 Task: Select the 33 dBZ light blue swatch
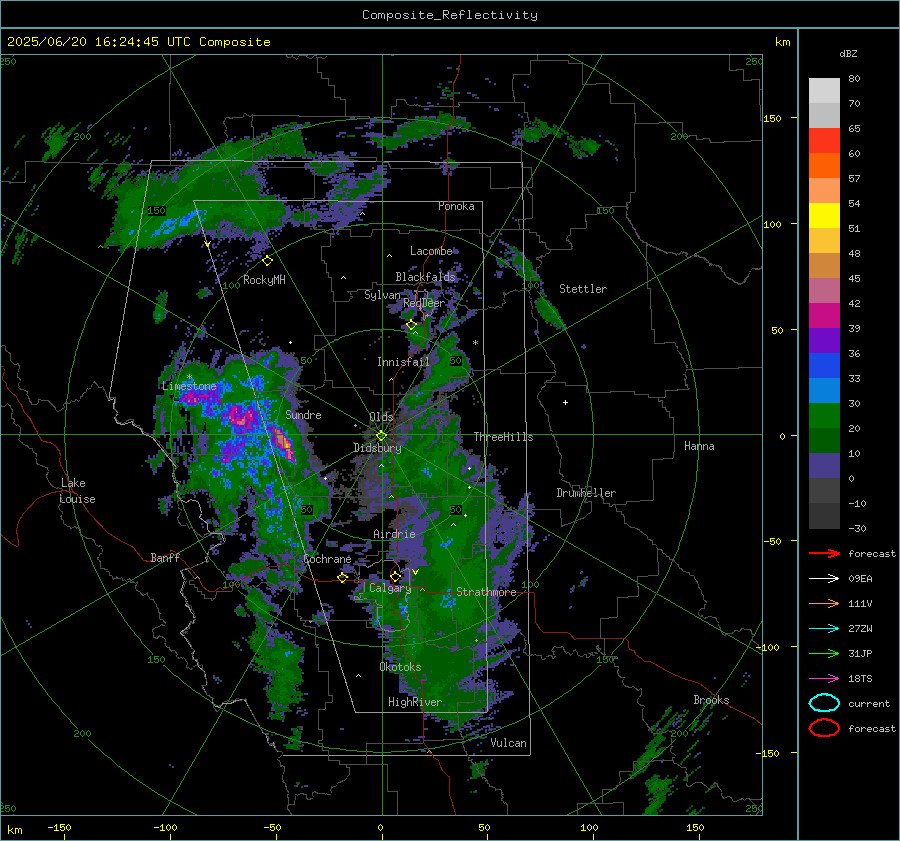point(824,390)
